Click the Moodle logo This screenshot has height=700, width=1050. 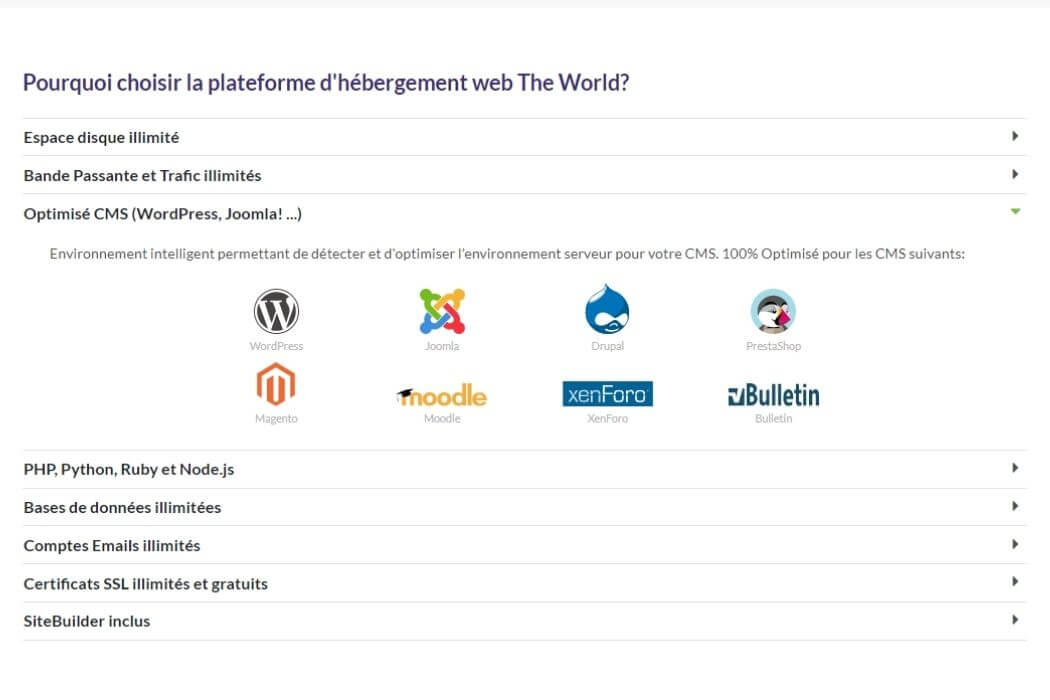pos(442,395)
